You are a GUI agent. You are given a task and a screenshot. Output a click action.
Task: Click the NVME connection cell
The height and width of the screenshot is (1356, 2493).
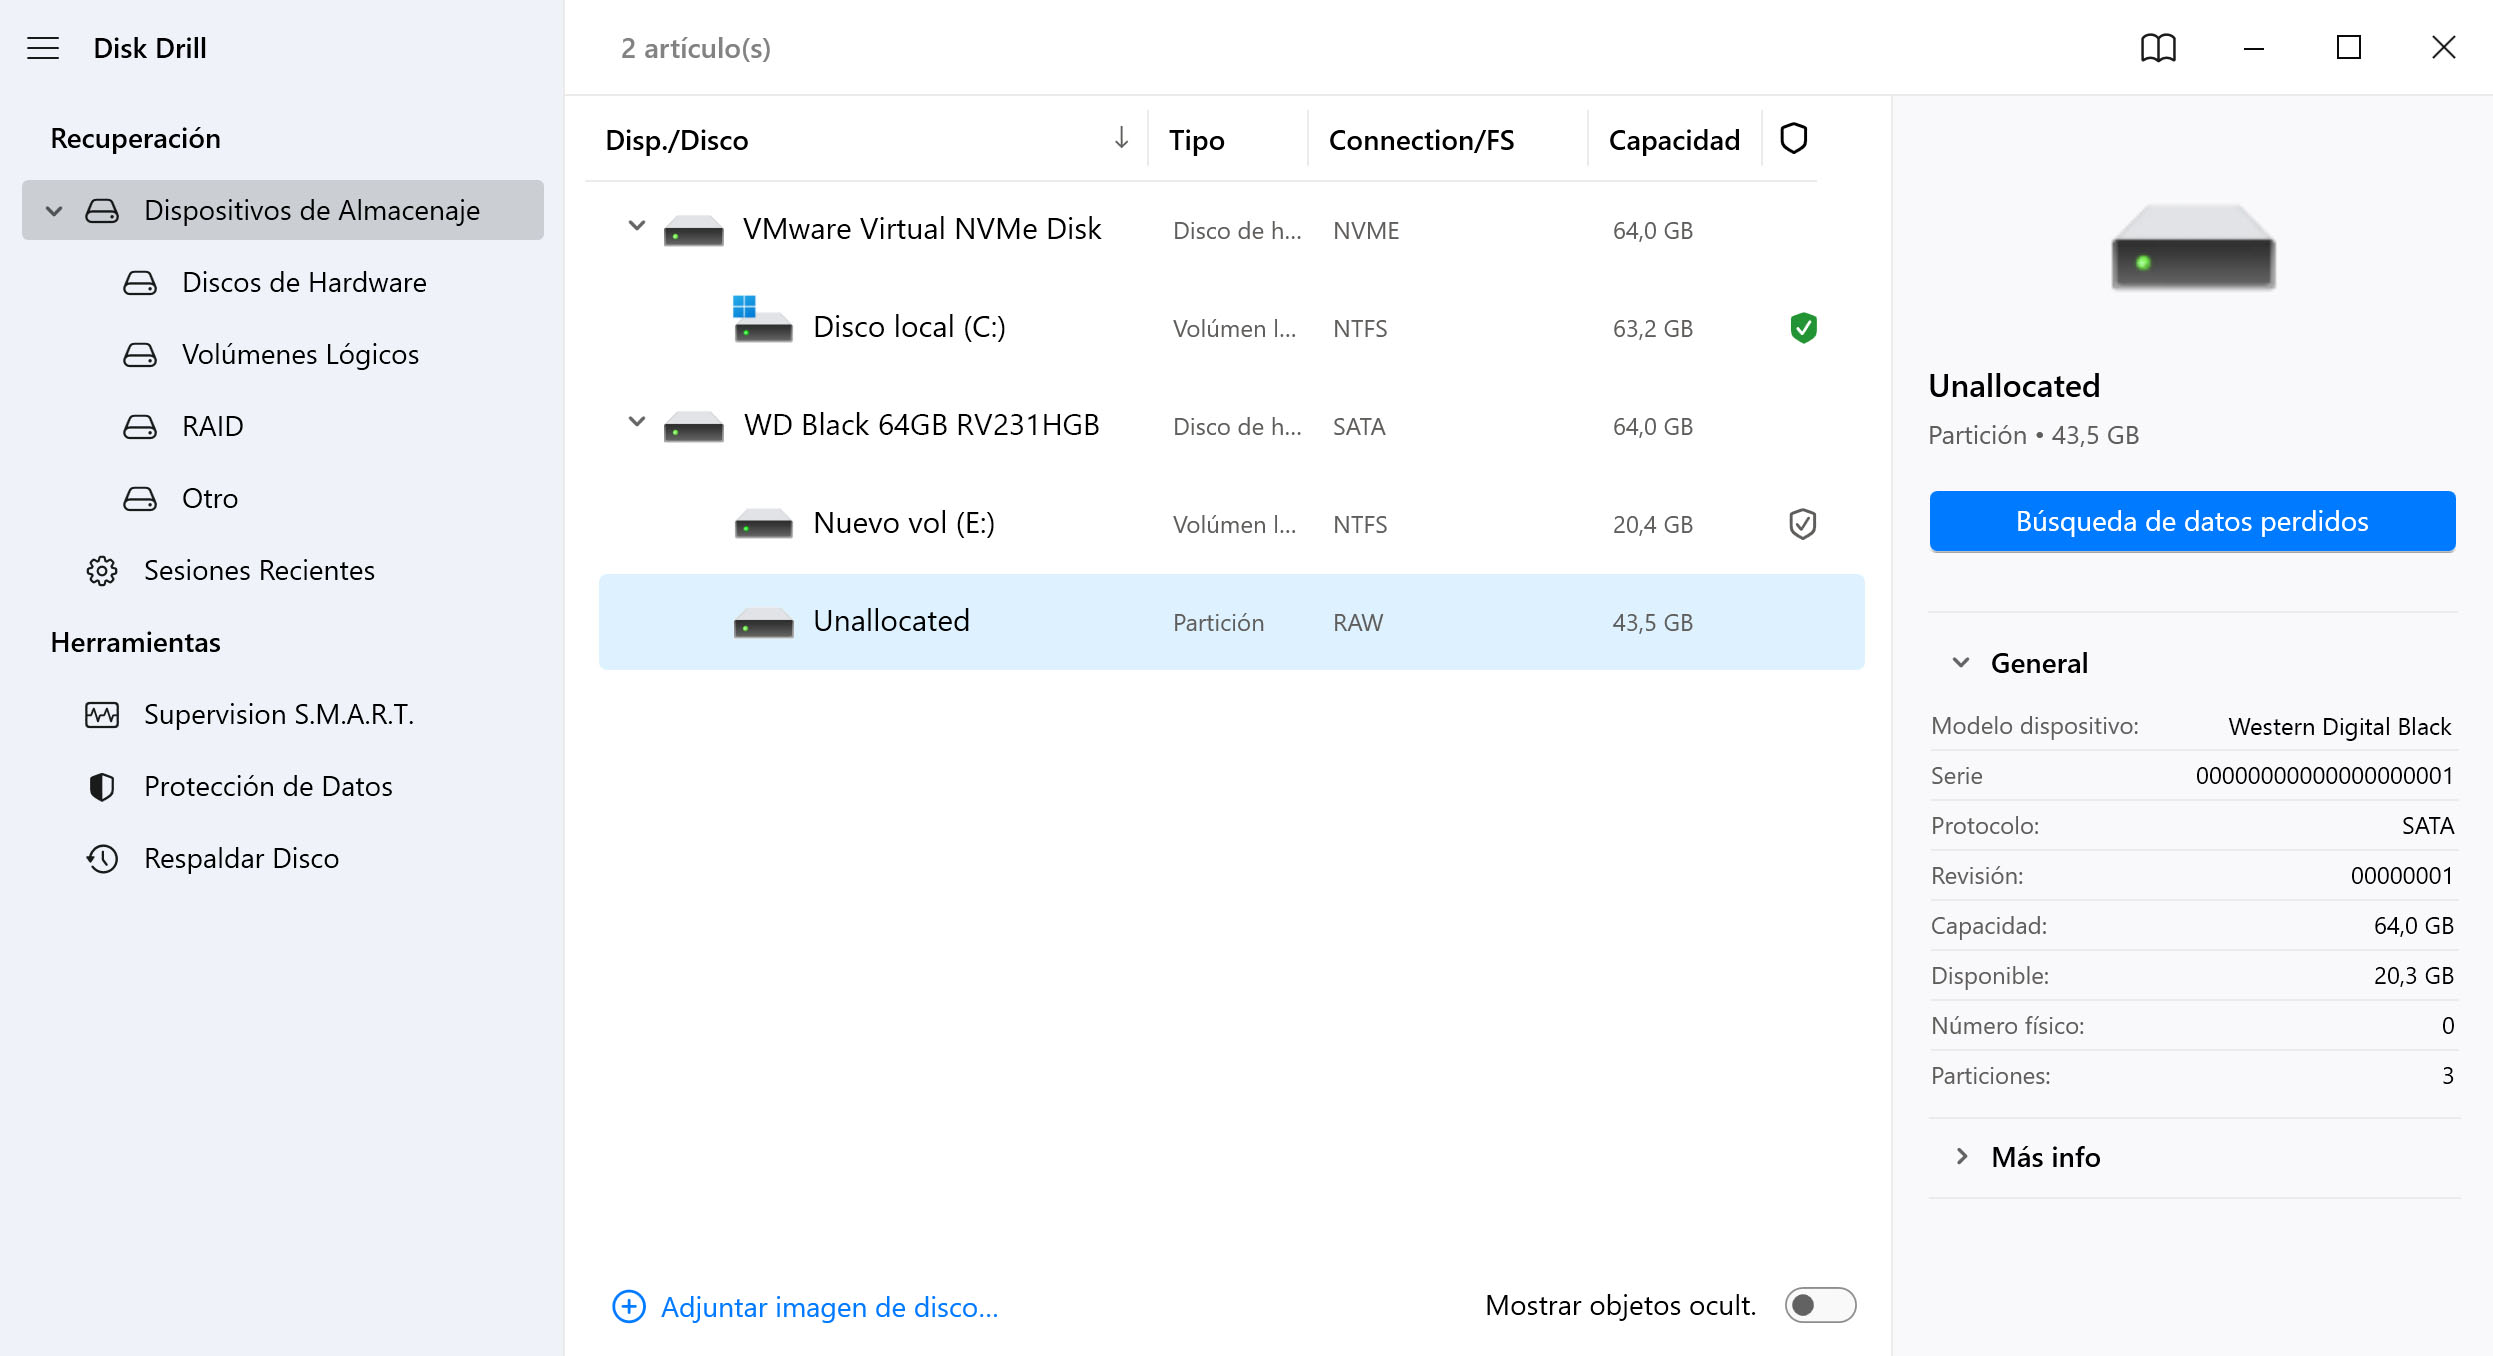coord(1366,230)
